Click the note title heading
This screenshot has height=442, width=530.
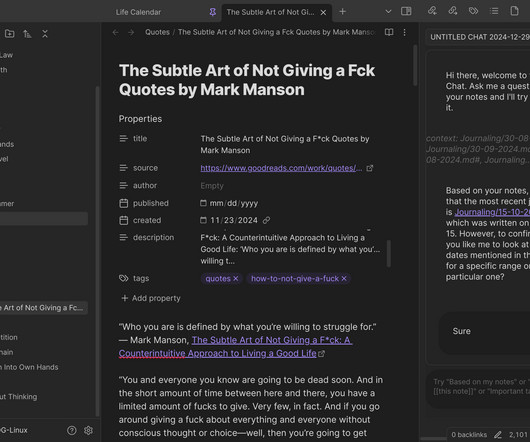(x=247, y=80)
